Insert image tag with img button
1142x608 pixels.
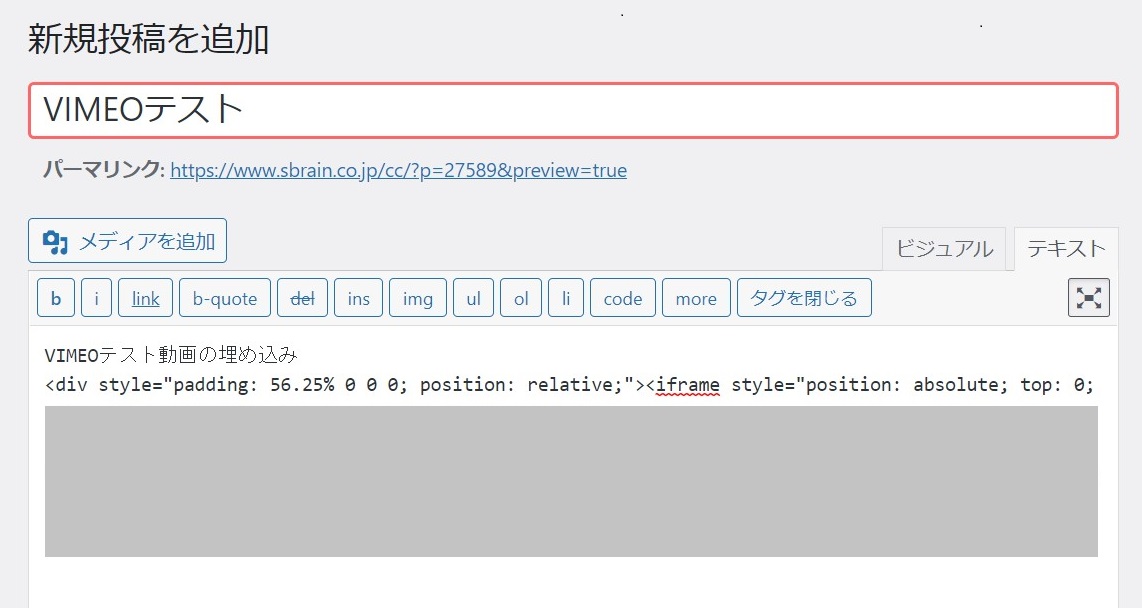[418, 298]
